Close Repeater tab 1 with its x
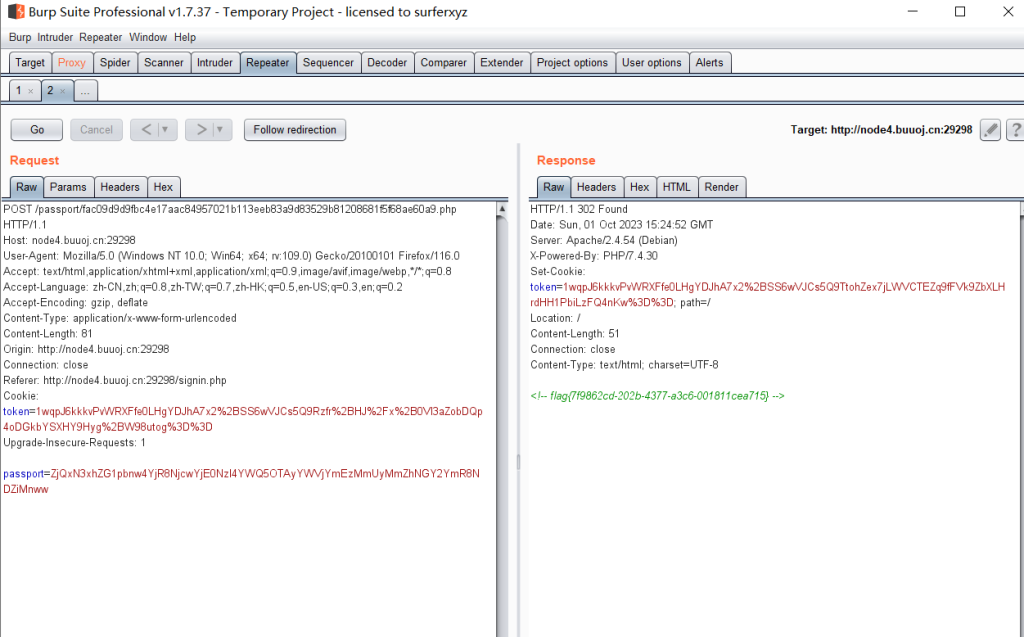The height and width of the screenshot is (637, 1024). (x=30, y=91)
